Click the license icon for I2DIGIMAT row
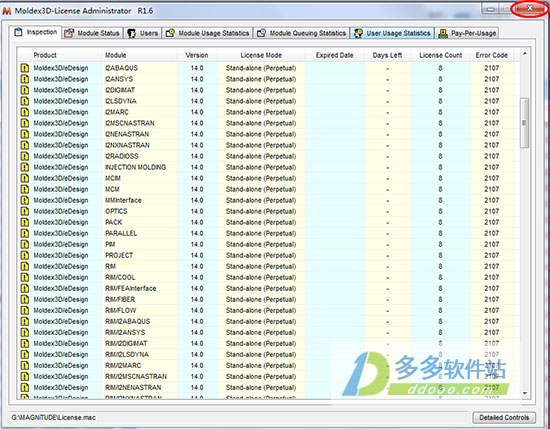 coord(24,90)
